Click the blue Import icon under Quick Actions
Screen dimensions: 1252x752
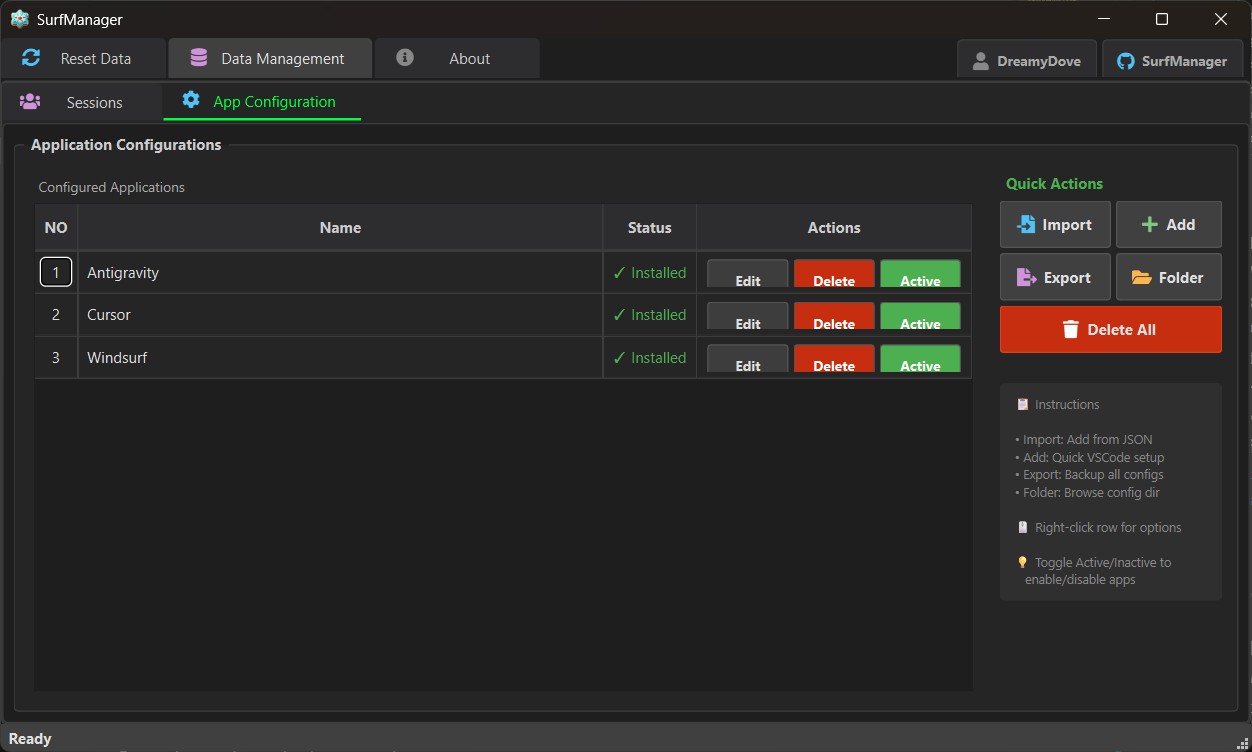click(x=1026, y=224)
